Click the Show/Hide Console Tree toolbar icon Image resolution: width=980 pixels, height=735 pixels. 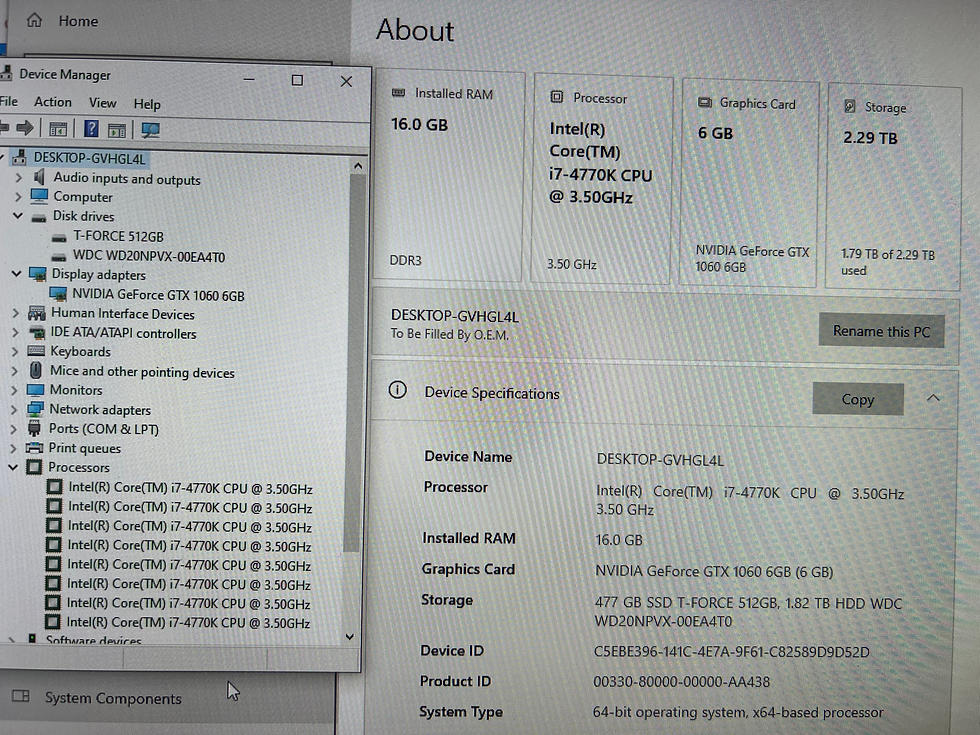click(x=57, y=128)
